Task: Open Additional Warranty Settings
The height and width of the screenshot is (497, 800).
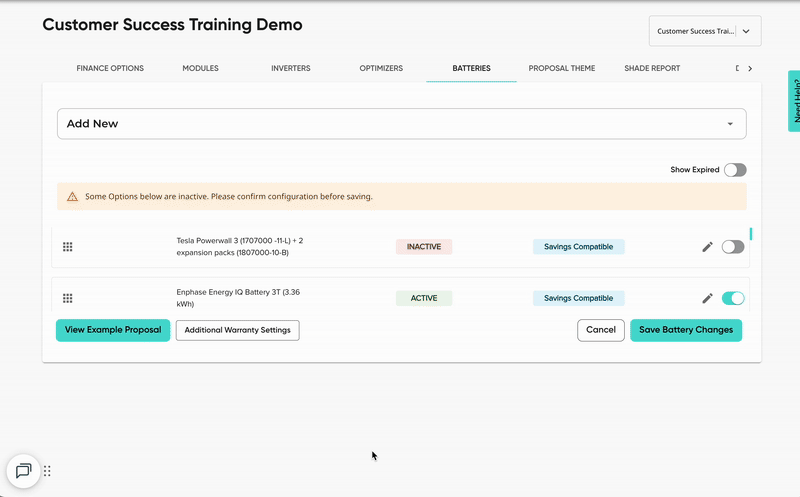Action: point(237,330)
